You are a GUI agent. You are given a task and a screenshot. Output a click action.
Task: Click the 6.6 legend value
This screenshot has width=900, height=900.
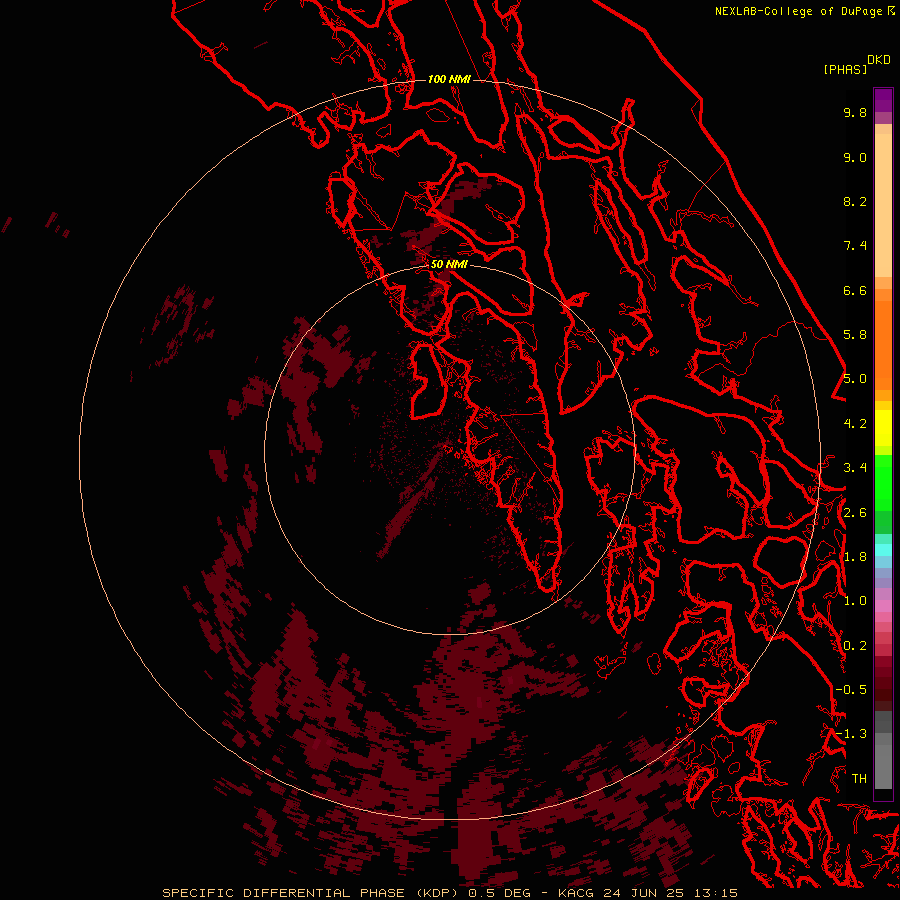click(855, 290)
